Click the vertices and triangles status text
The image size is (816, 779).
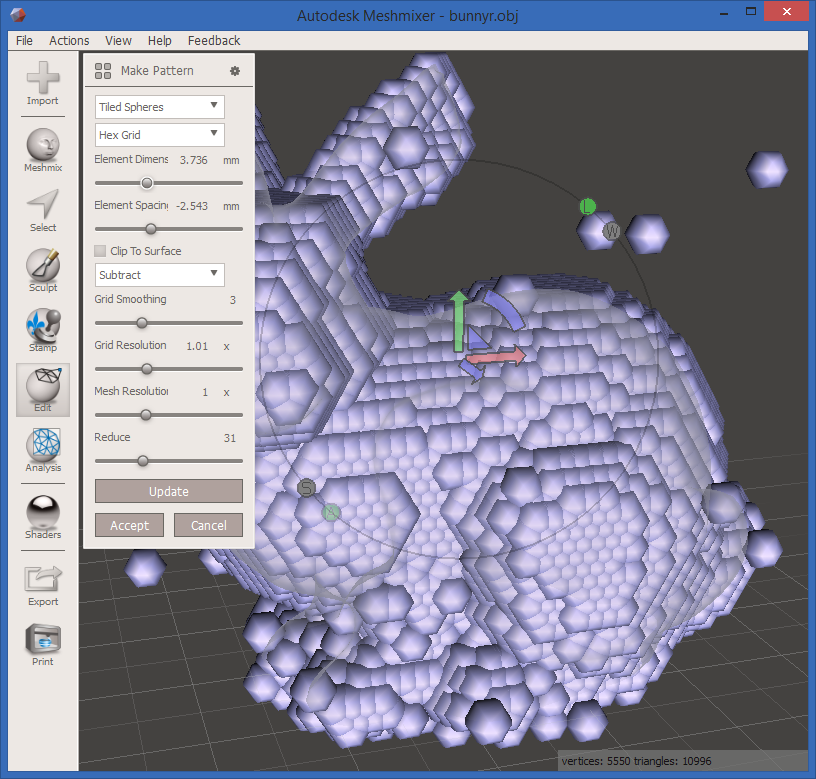[636, 761]
